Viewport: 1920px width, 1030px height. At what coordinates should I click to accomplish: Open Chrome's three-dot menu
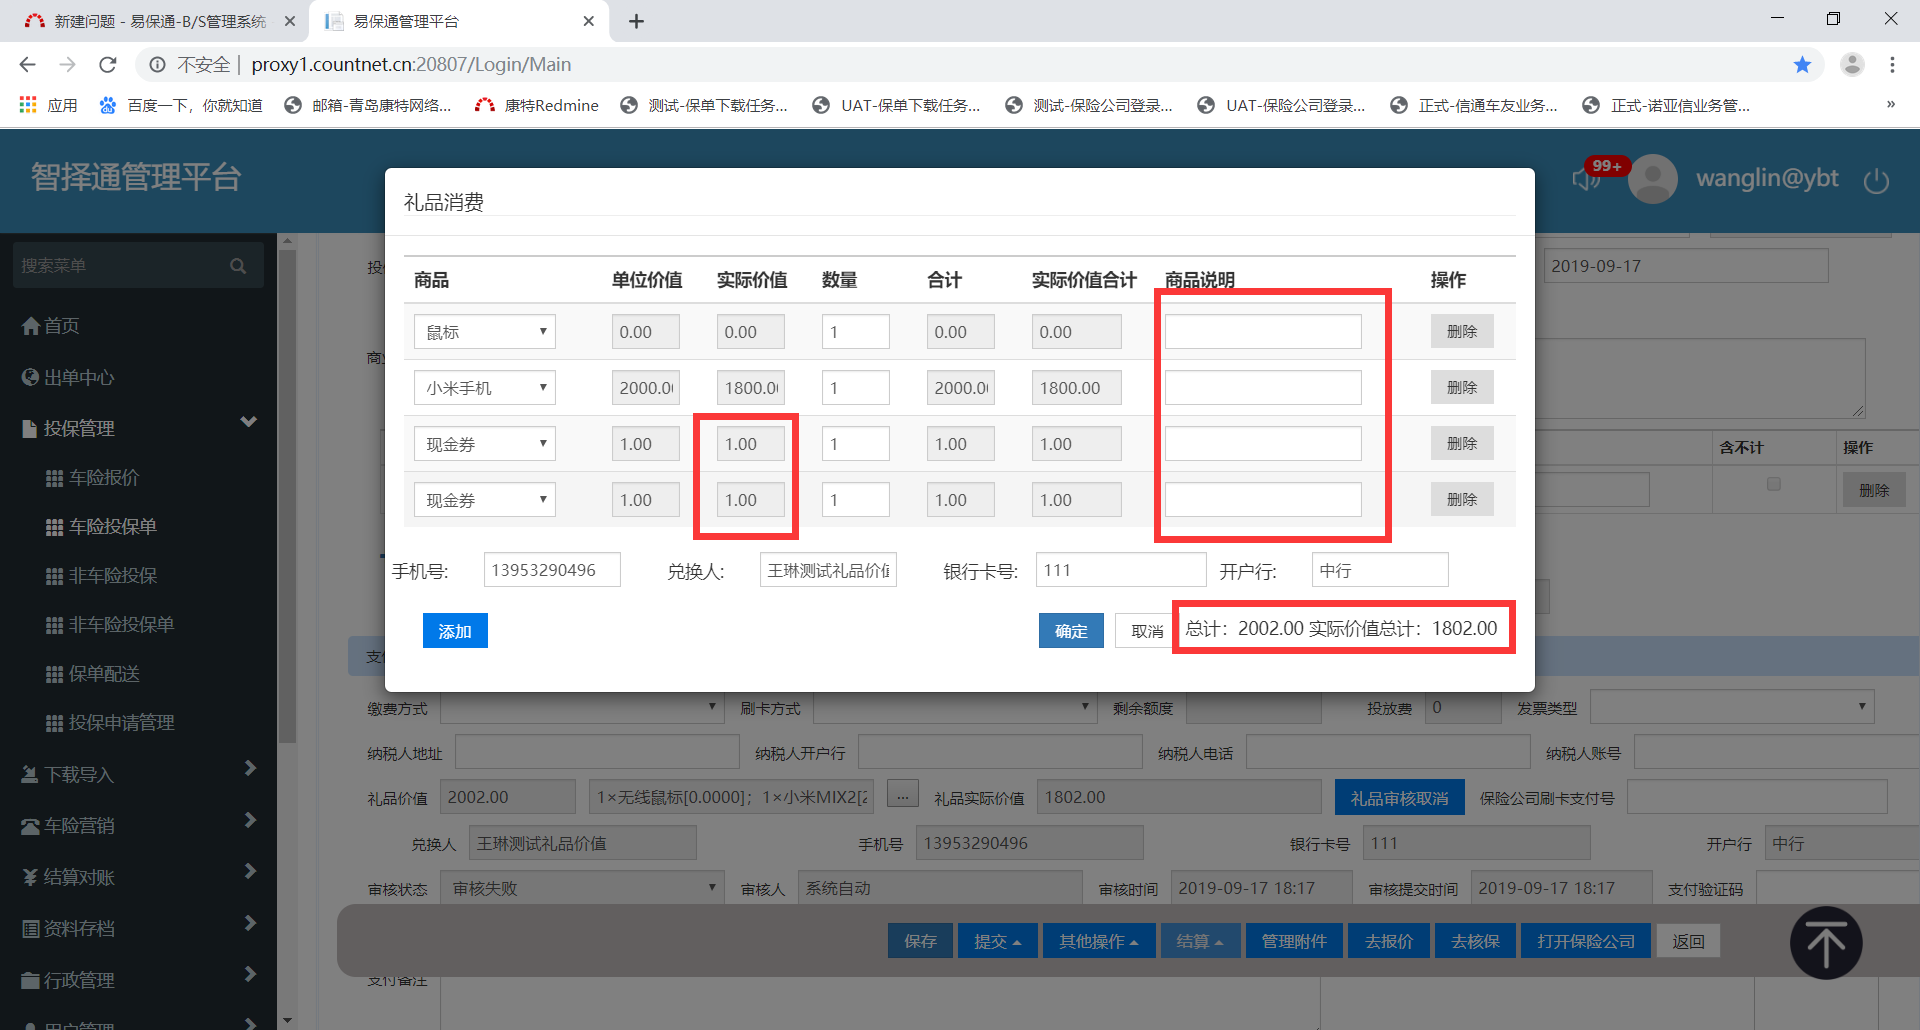(x=1892, y=65)
